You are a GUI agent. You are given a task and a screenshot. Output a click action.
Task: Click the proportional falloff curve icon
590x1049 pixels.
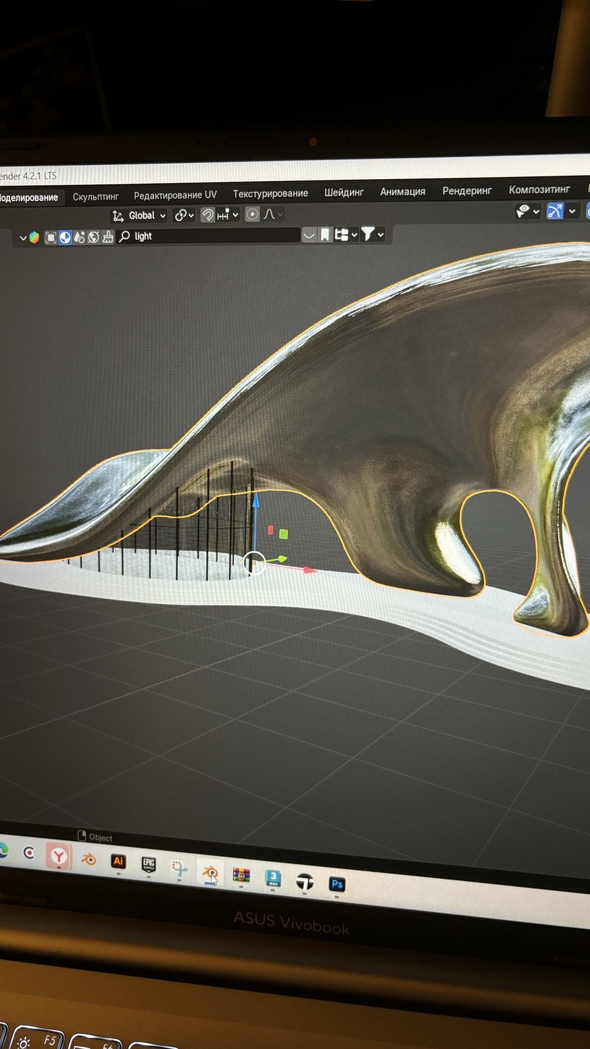pos(269,215)
